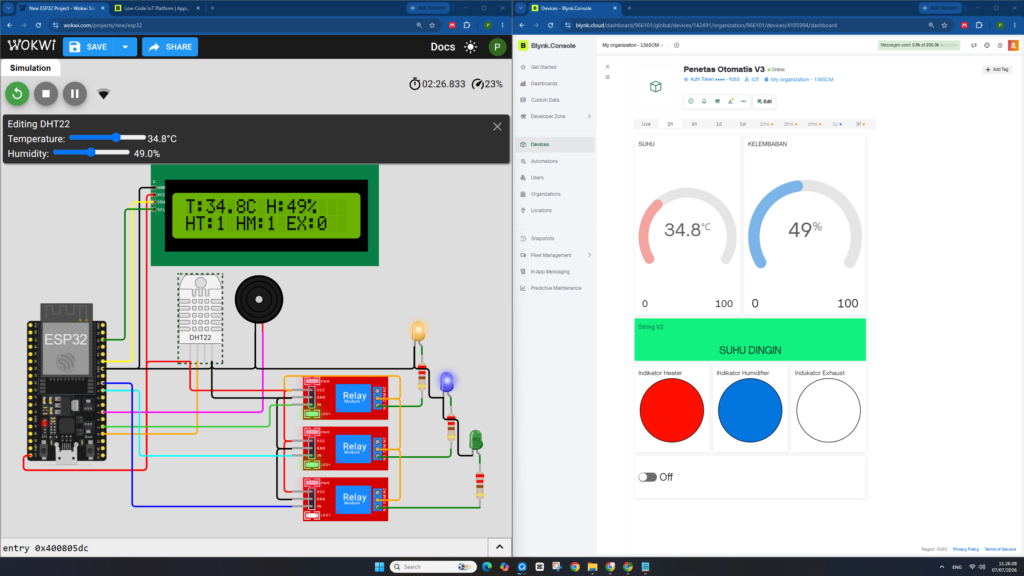Open Dashboards in Blynk sidebar

pyautogui.click(x=543, y=84)
